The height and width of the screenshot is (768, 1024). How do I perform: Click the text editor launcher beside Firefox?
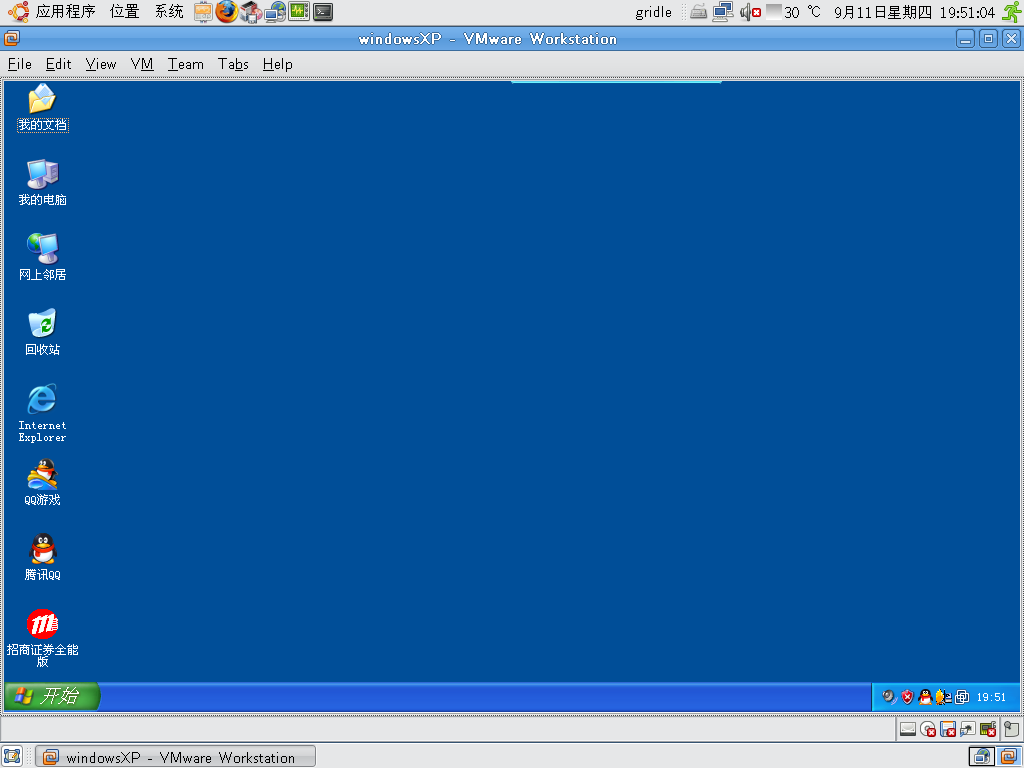203,12
